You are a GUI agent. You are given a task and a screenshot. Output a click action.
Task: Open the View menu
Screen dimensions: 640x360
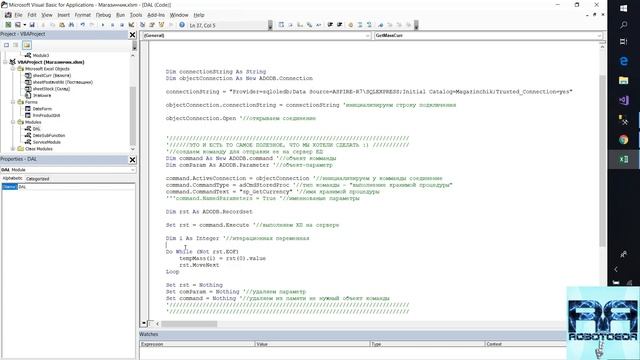pyautogui.click(x=47, y=15)
